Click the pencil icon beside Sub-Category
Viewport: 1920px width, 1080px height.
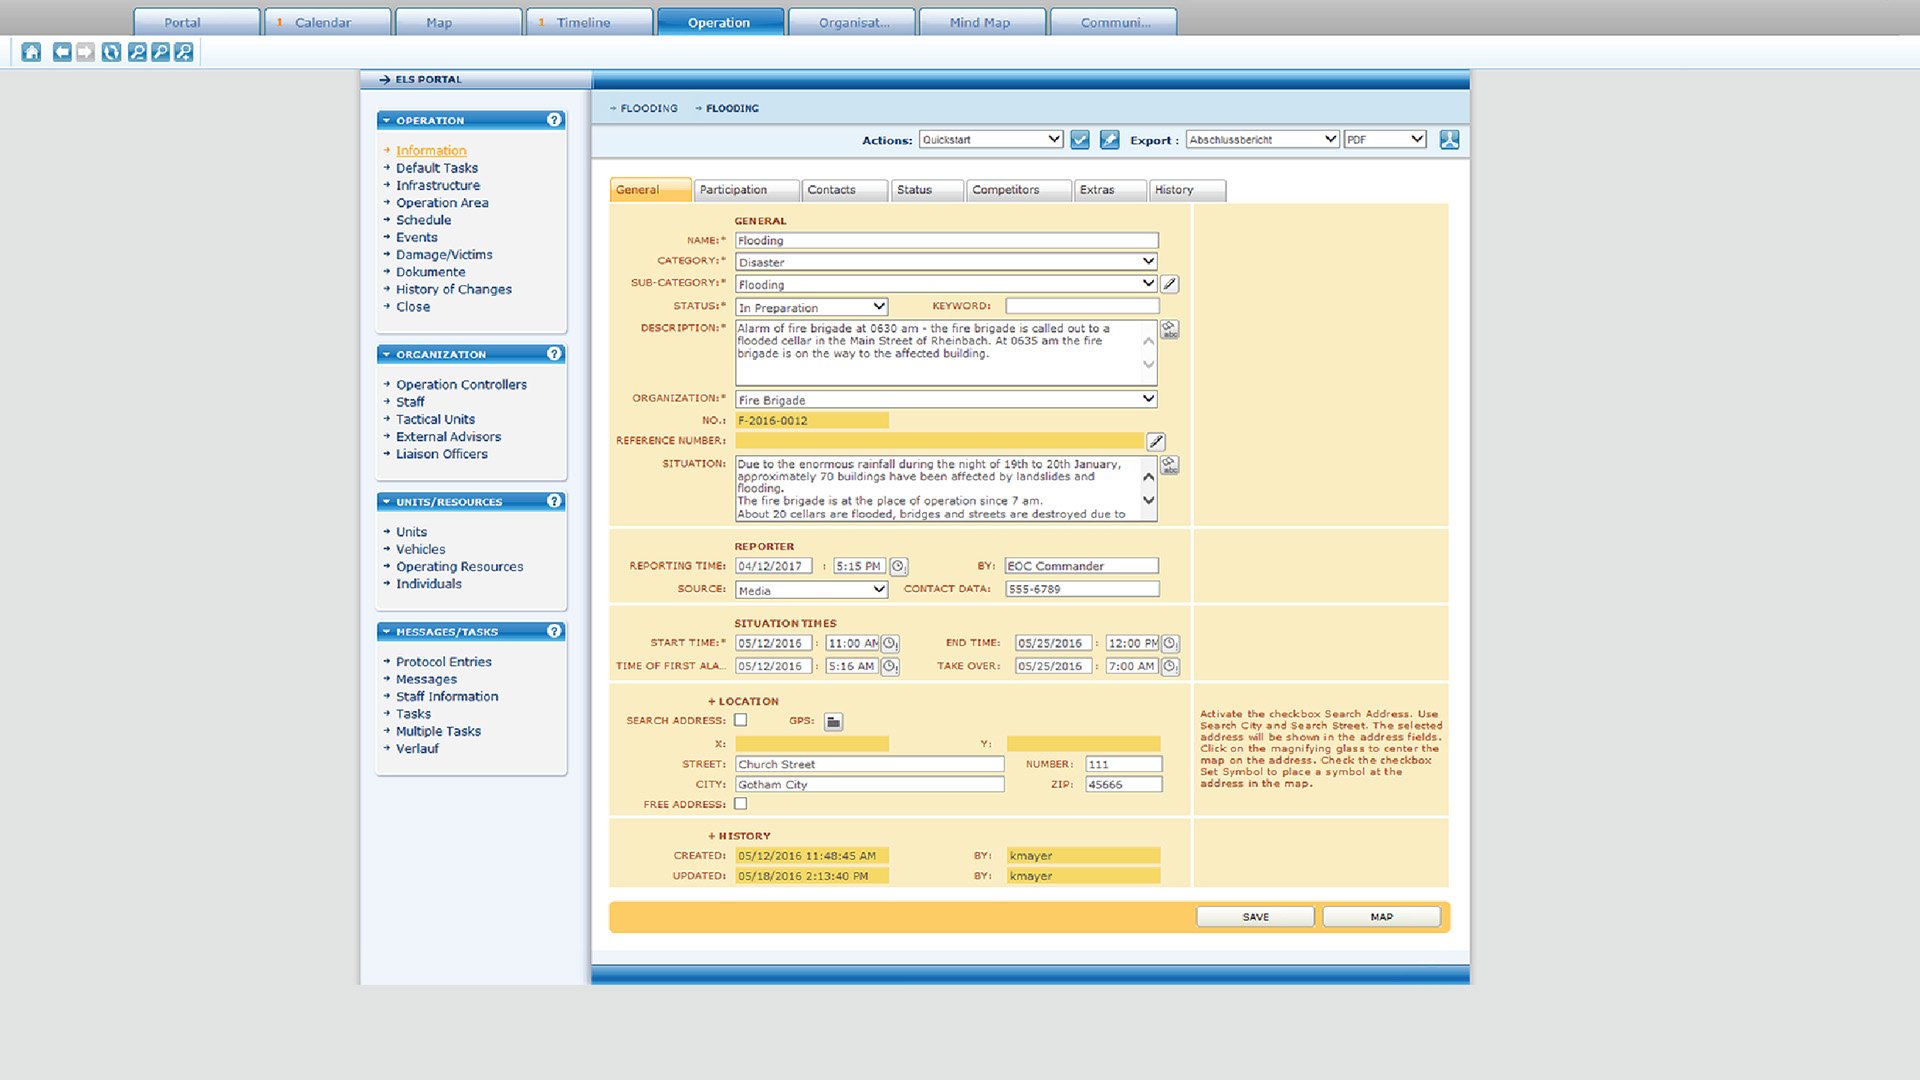[1170, 284]
